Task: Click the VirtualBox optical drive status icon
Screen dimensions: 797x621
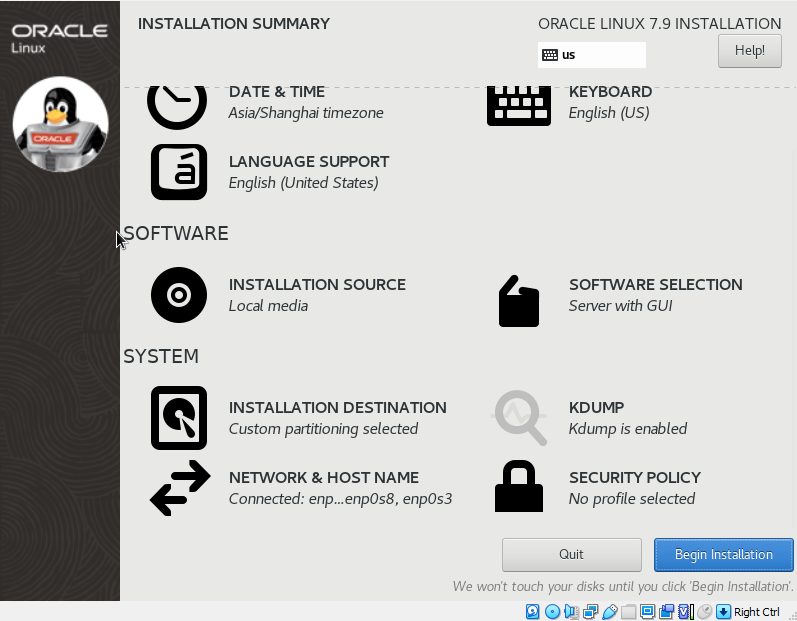Action: click(552, 612)
